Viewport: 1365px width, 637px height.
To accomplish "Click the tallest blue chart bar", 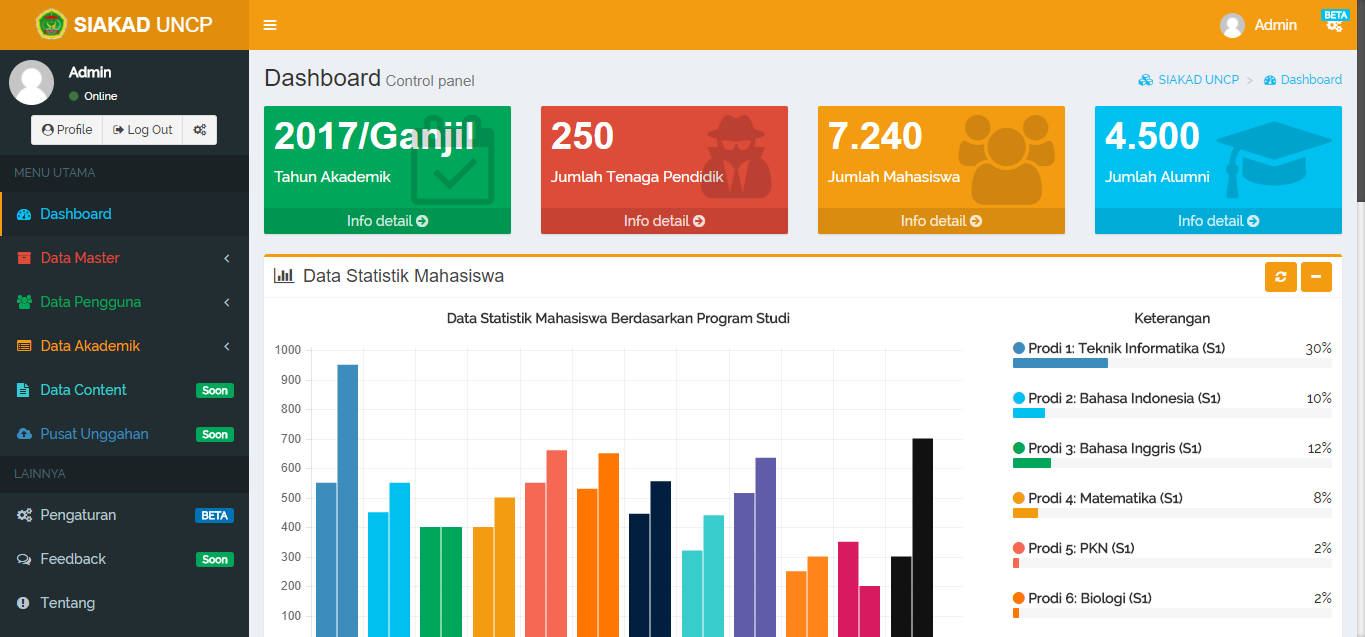I will [x=347, y=500].
